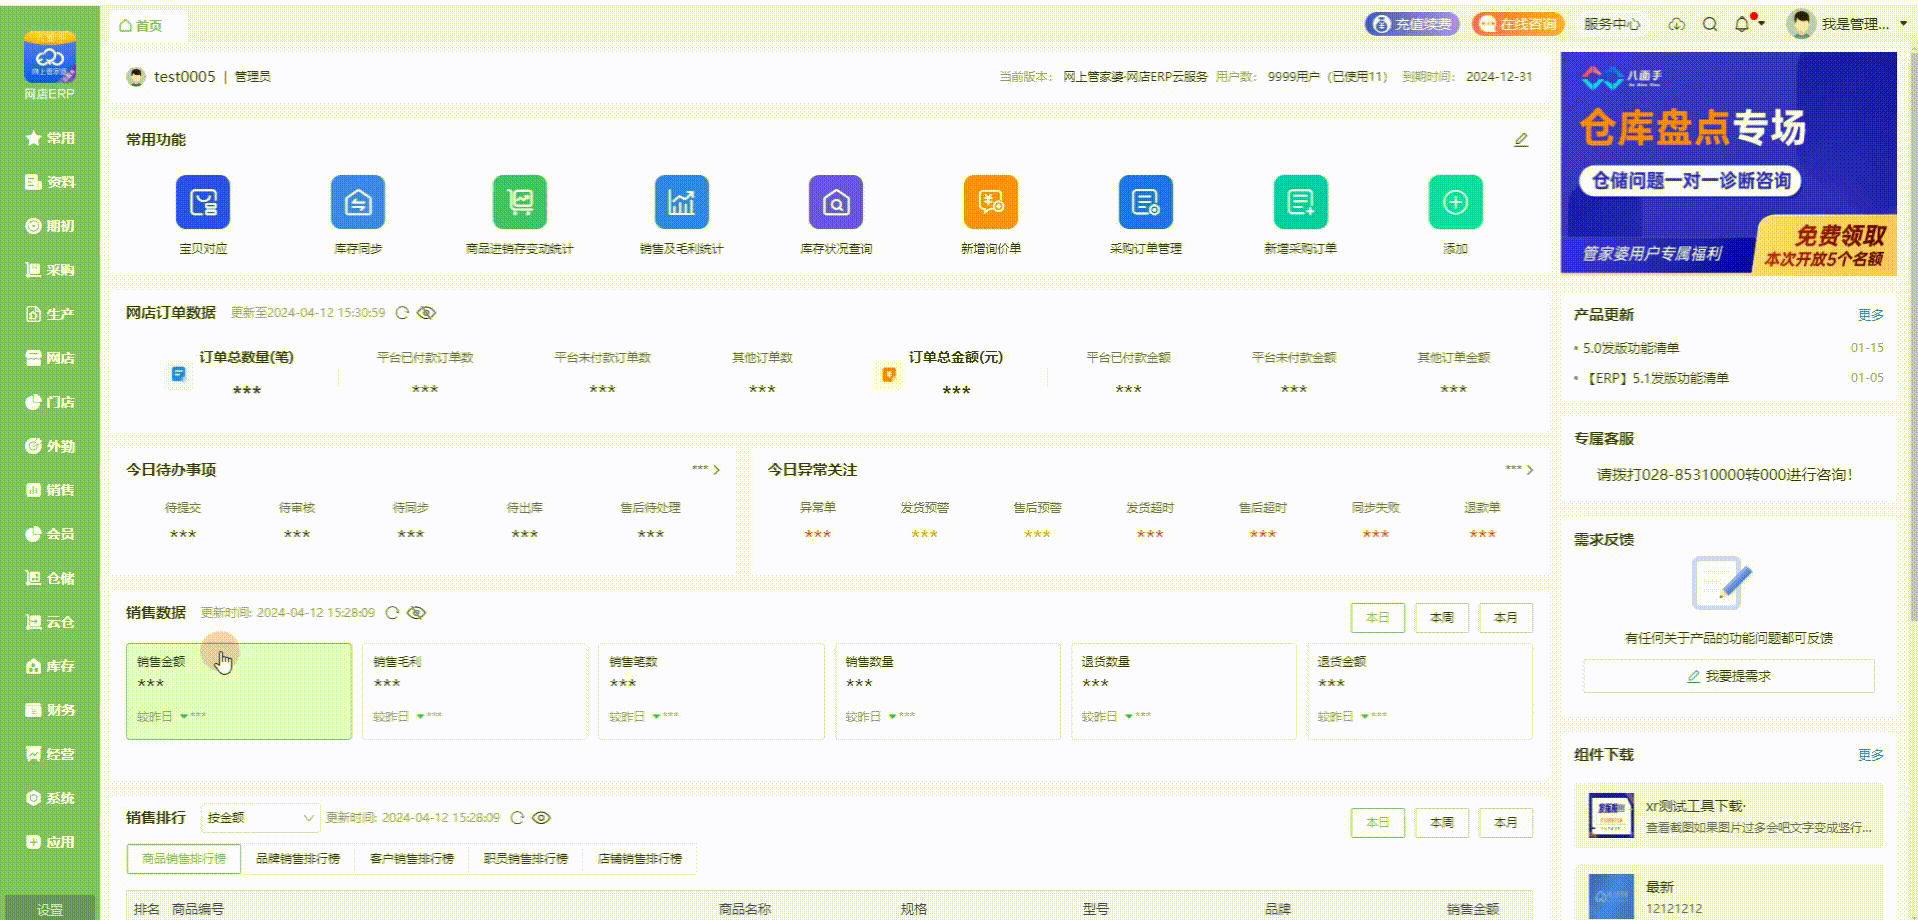1918x920 pixels.
Task: Refresh the 销售排行 section
Action: pyautogui.click(x=517, y=818)
